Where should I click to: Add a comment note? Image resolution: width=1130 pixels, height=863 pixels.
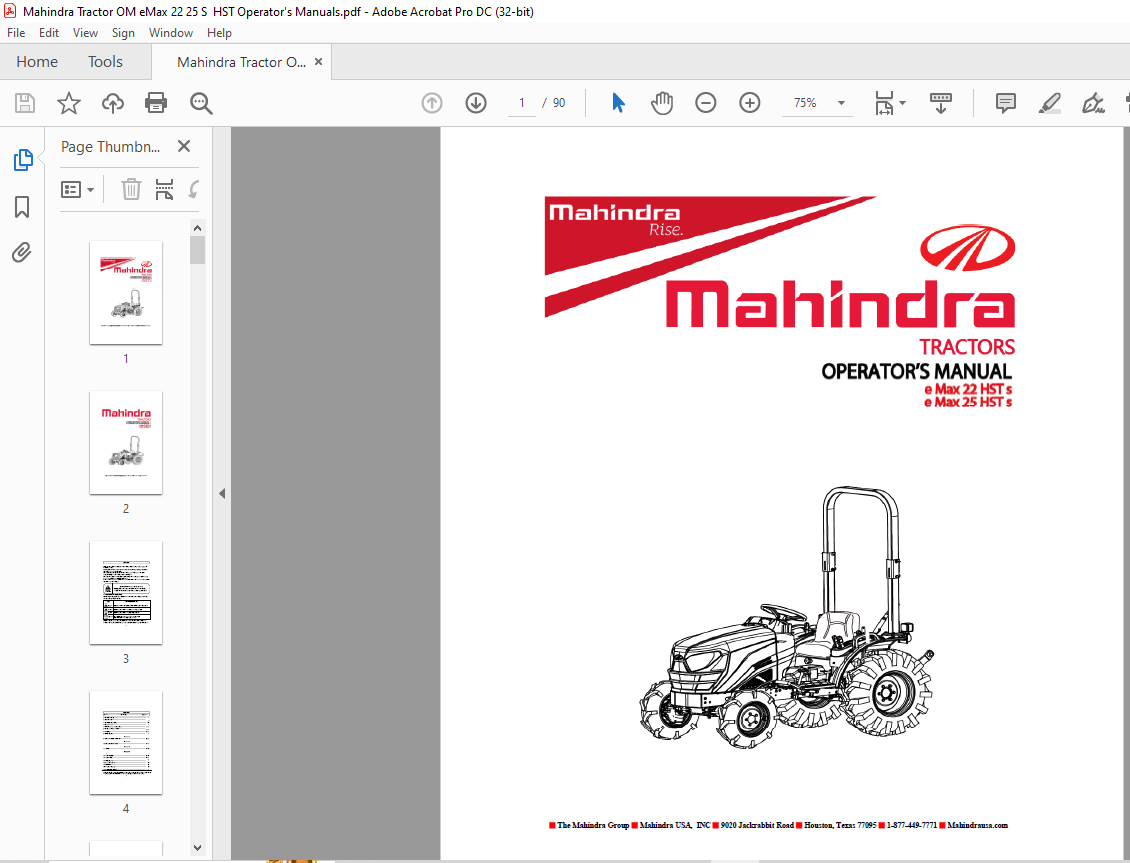1005,103
